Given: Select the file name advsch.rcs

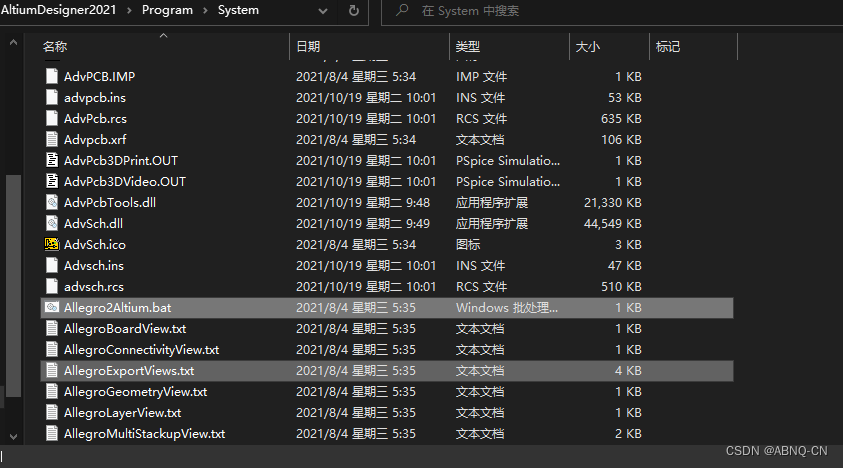Looking at the screenshot, I should coord(94,286).
